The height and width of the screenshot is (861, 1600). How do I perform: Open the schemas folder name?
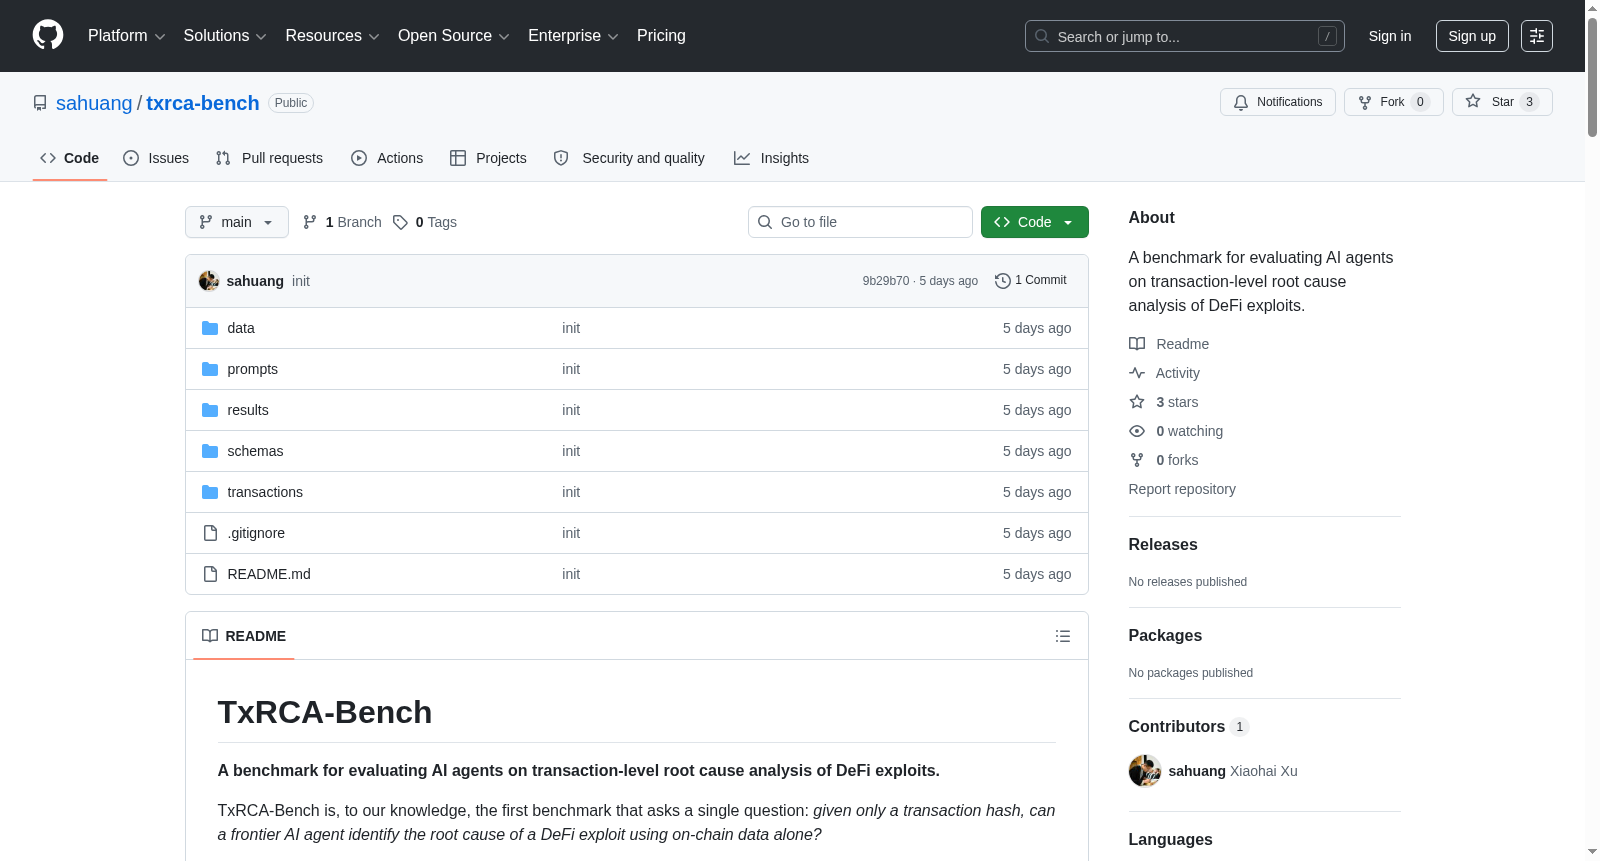(x=255, y=451)
